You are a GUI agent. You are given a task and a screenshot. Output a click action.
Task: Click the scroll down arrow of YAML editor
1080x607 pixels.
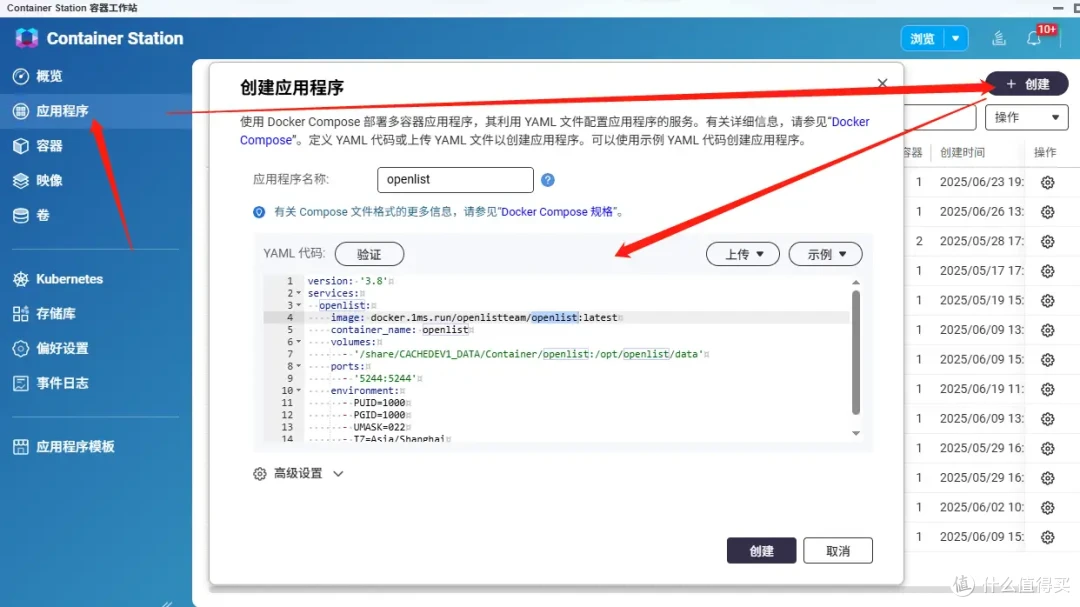[x=855, y=433]
